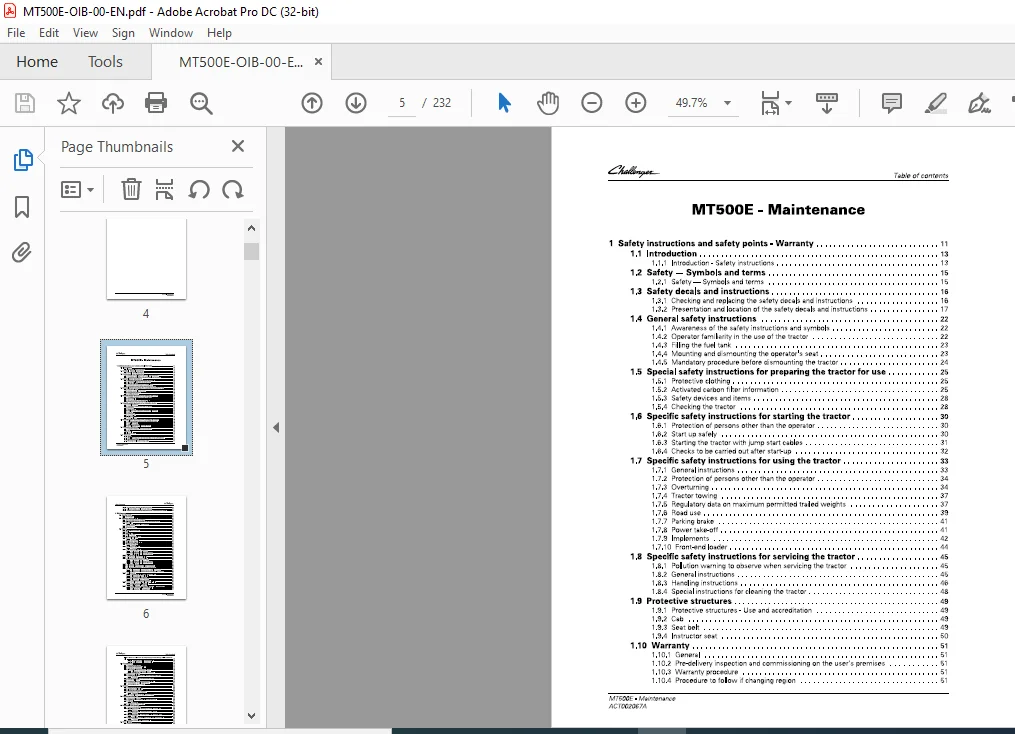The width and height of the screenshot is (1015, 734).
Task: Close the MT500E-OIB-00-E... document tab
Action: pyautogui.click(x=318, y=61)
